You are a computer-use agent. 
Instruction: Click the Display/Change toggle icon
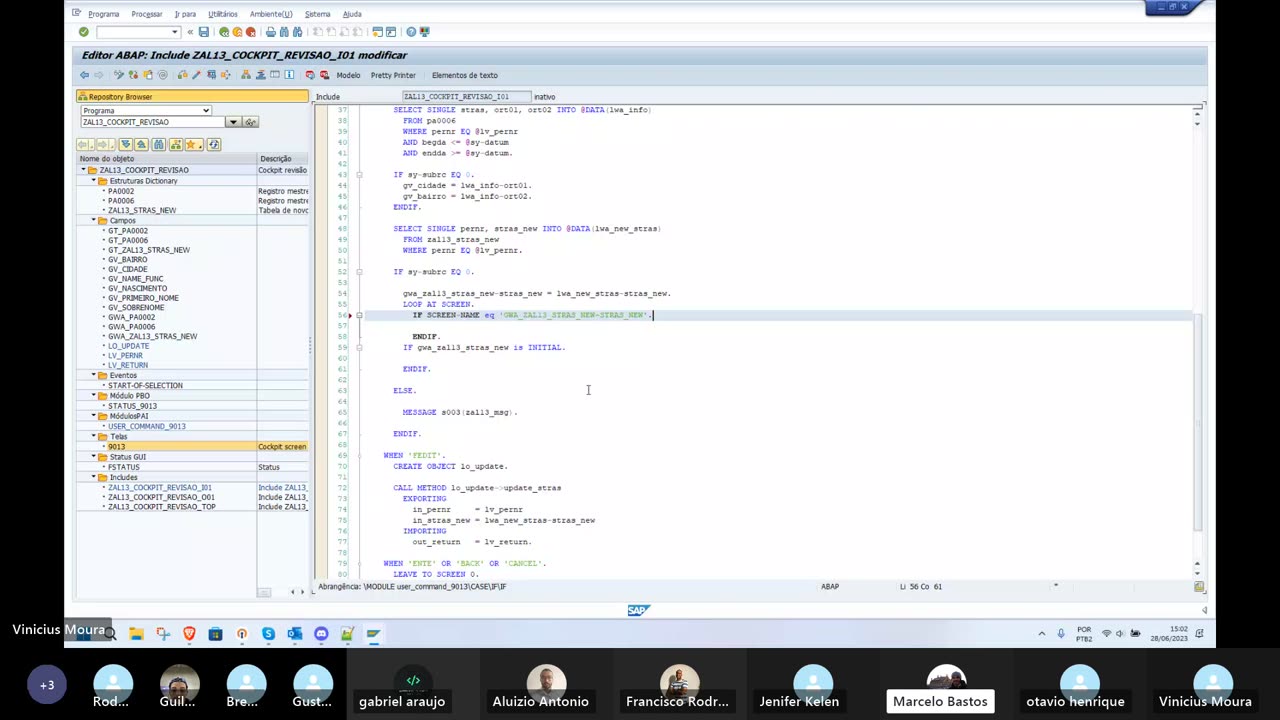(119, 75)
